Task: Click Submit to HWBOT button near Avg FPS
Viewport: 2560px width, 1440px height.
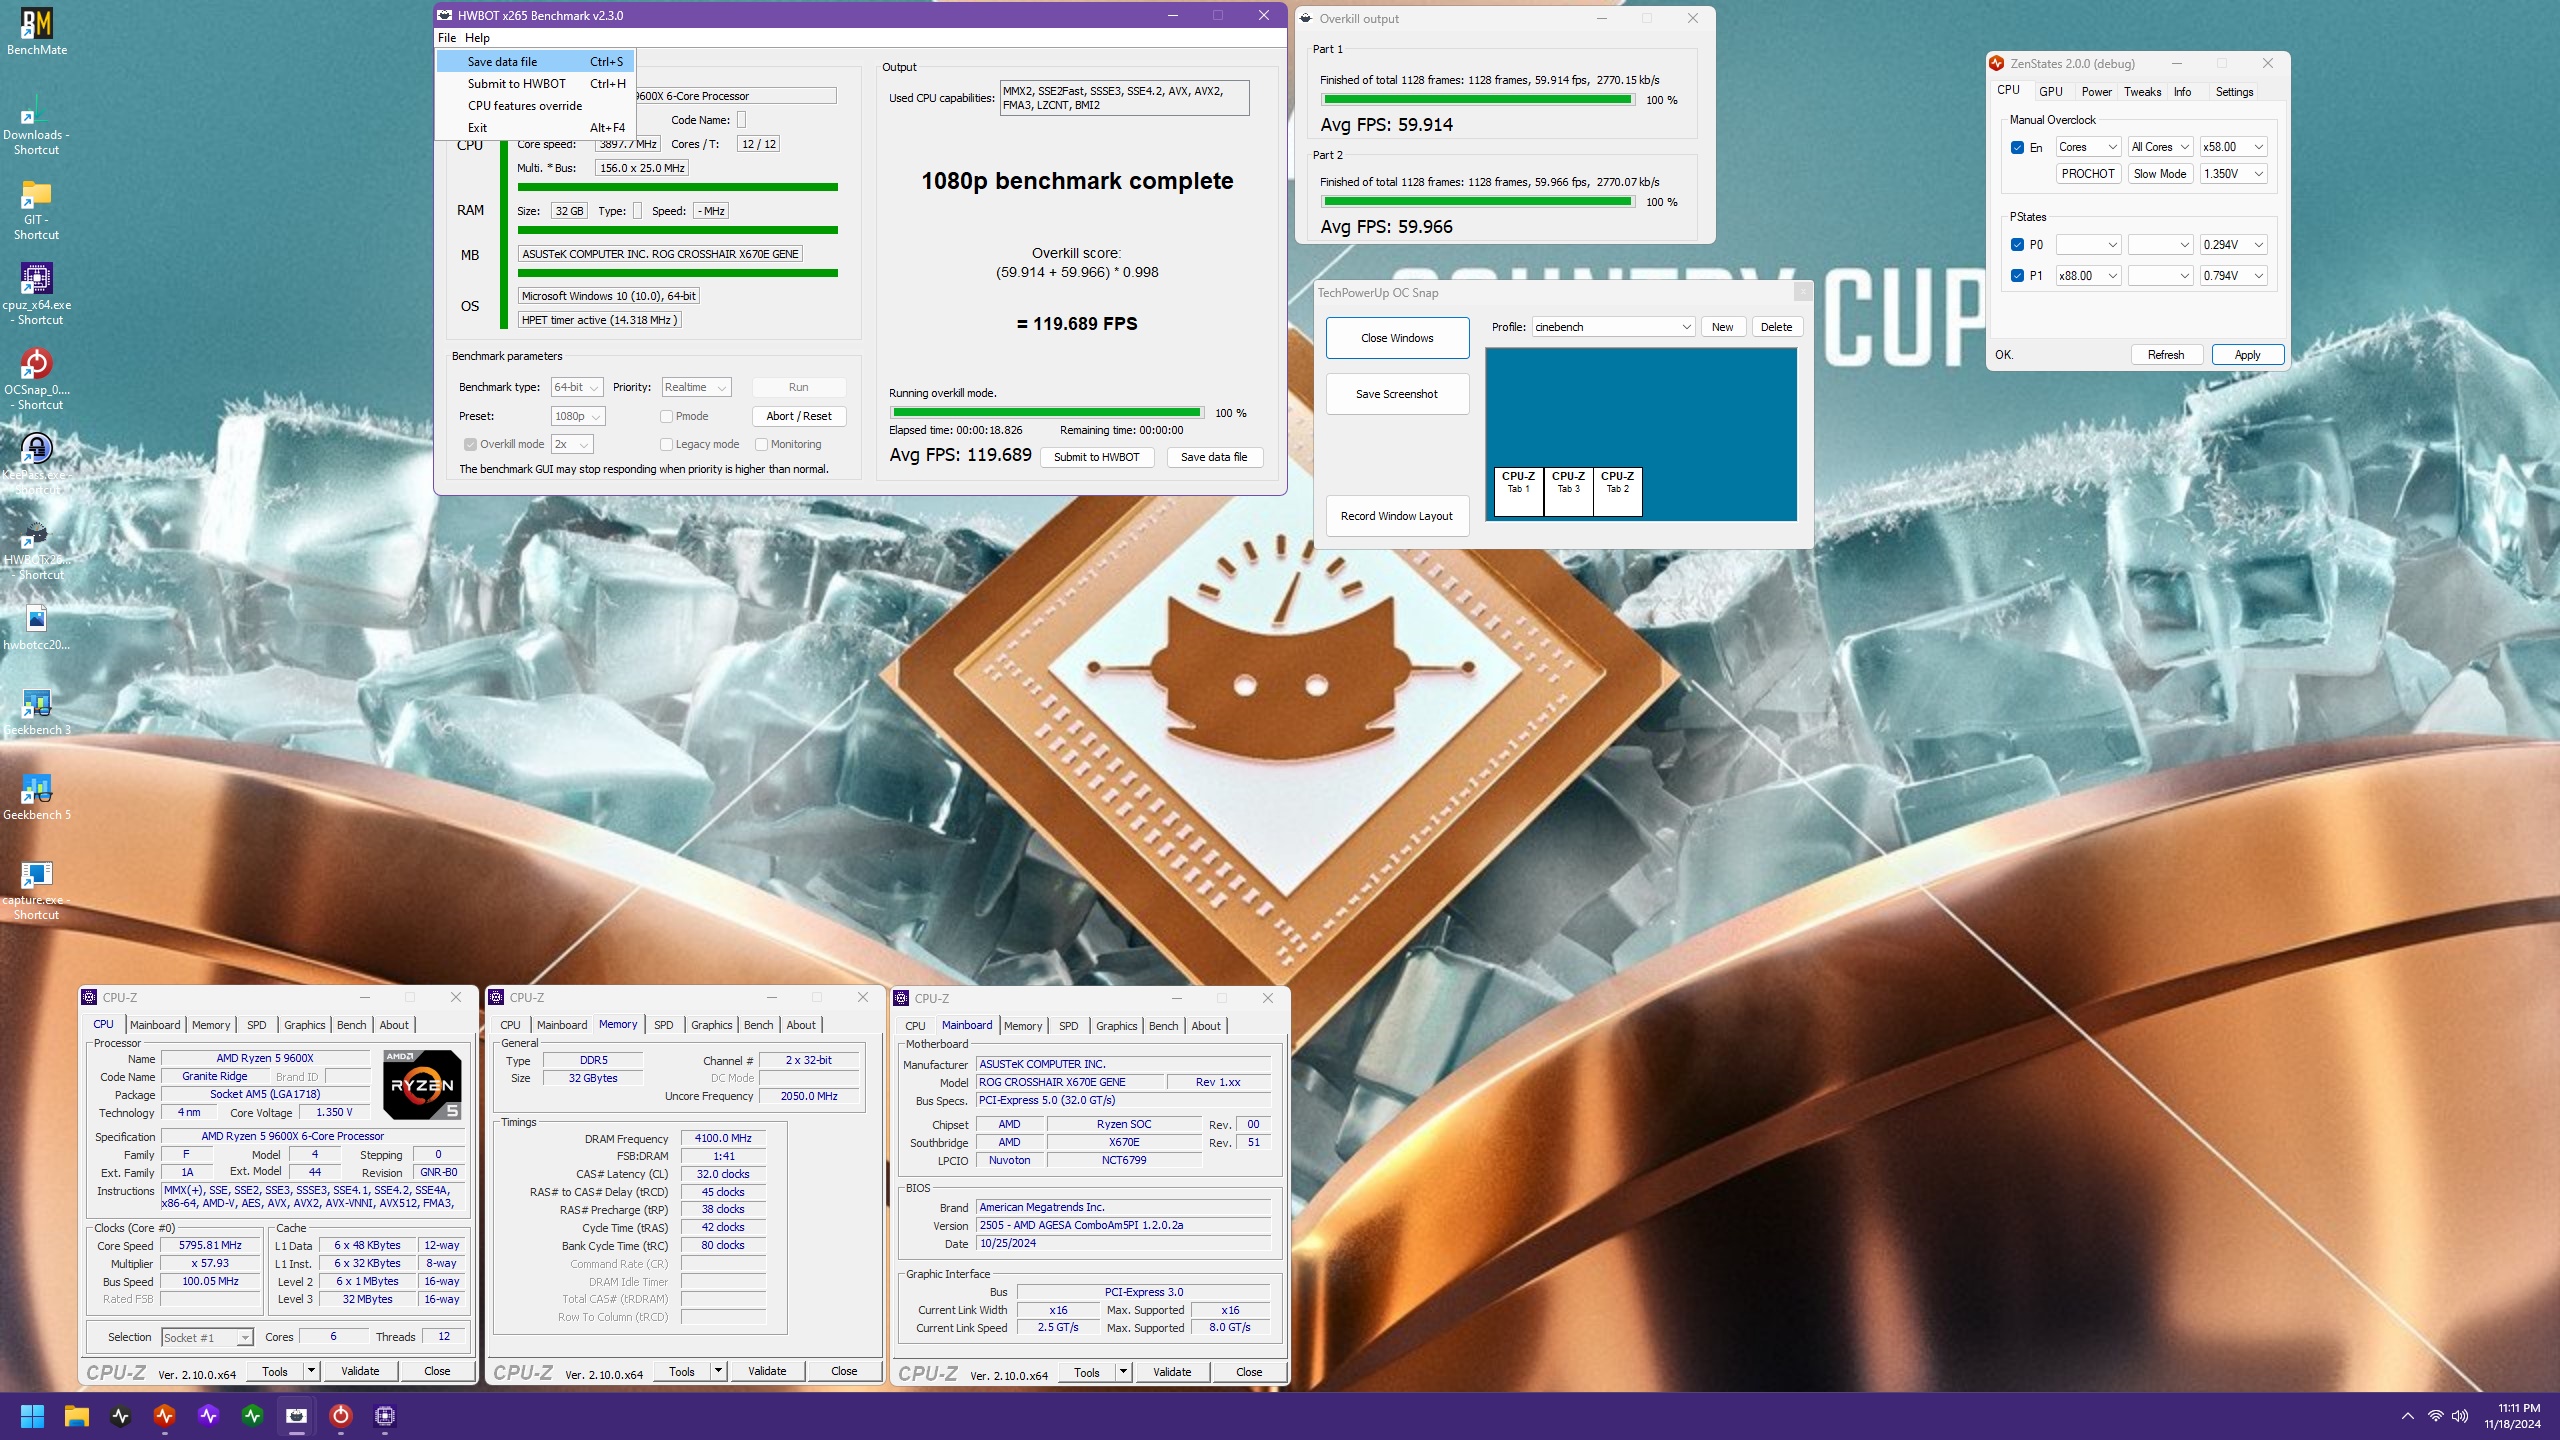Action: (x=1097, y=457)
